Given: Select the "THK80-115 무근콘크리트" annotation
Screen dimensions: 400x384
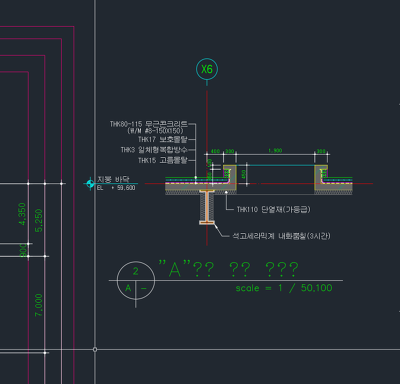Looking at the screenshot, I should pos(149,124).
